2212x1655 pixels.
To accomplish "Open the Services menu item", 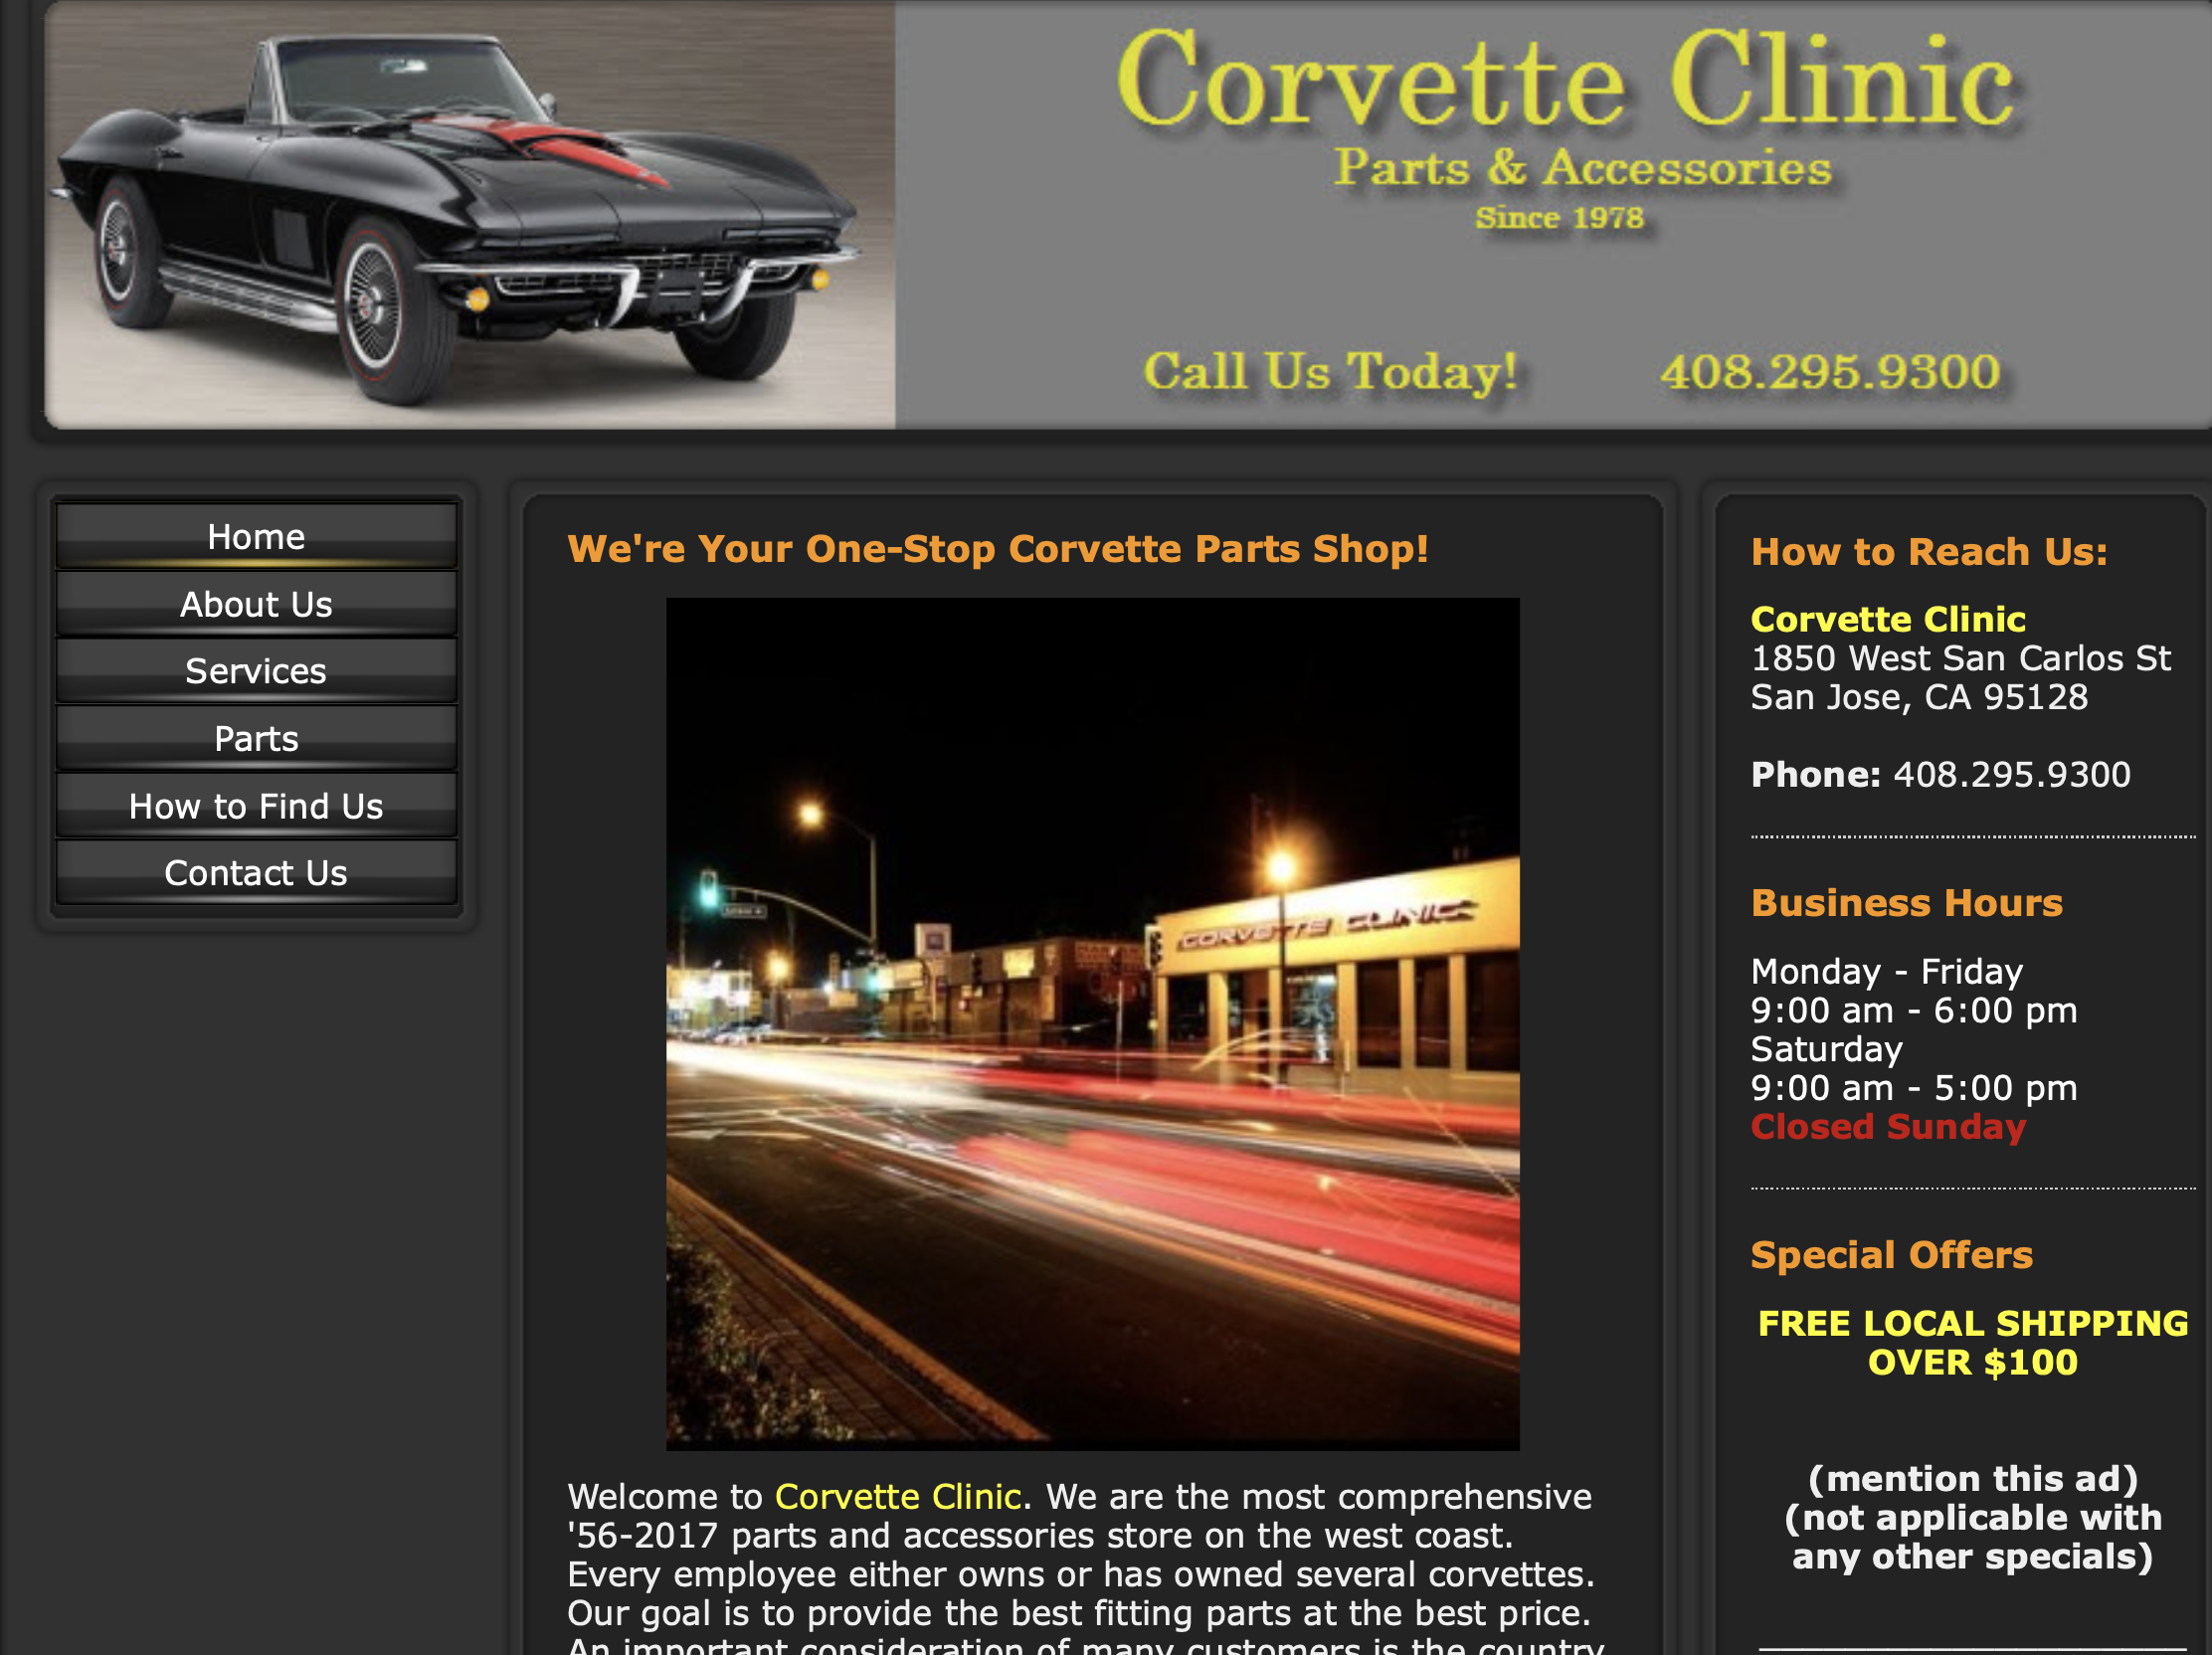I will (x=256, y=671).
